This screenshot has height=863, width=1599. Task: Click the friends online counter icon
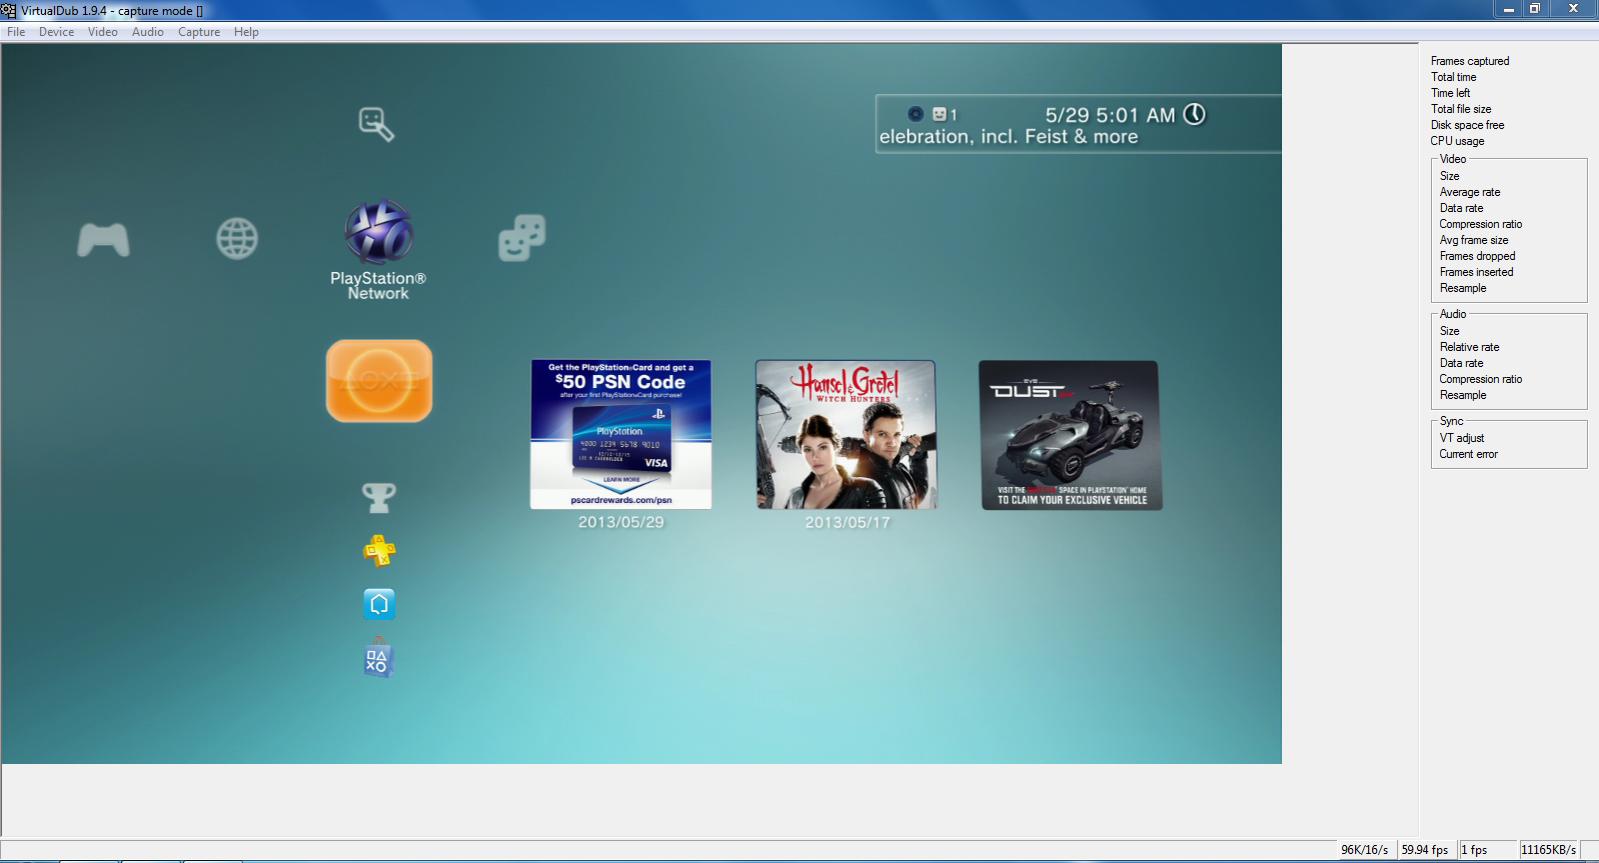[x=945, y=114]
